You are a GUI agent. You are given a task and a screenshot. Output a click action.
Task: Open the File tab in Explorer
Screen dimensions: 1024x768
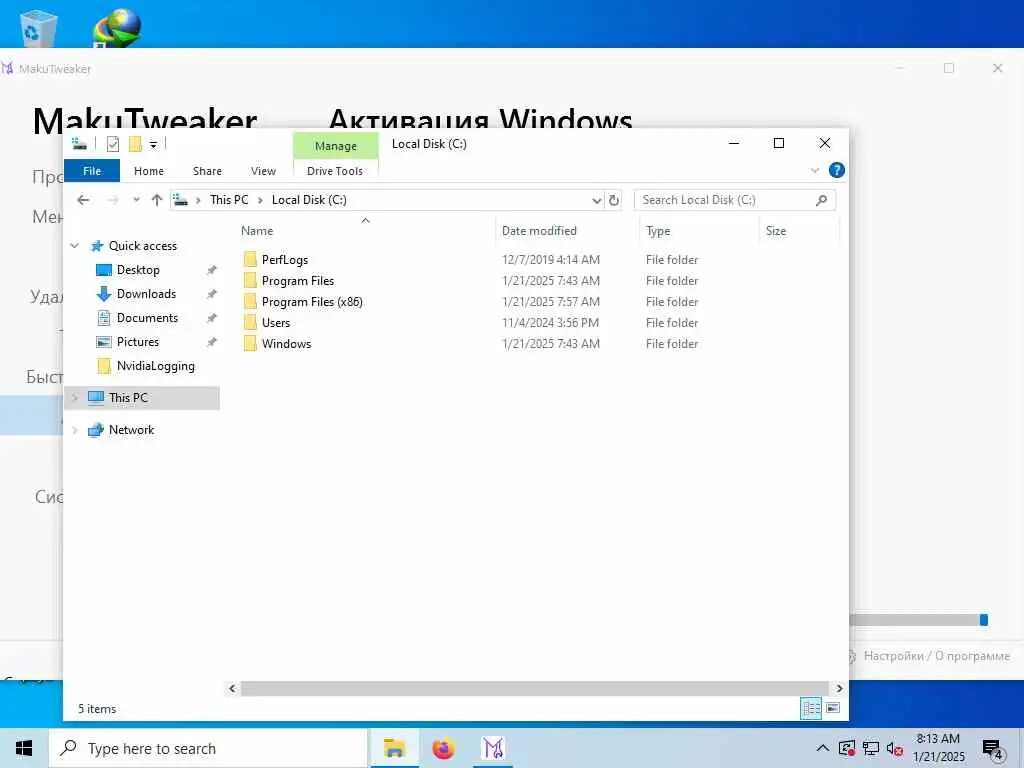point(92,170)
